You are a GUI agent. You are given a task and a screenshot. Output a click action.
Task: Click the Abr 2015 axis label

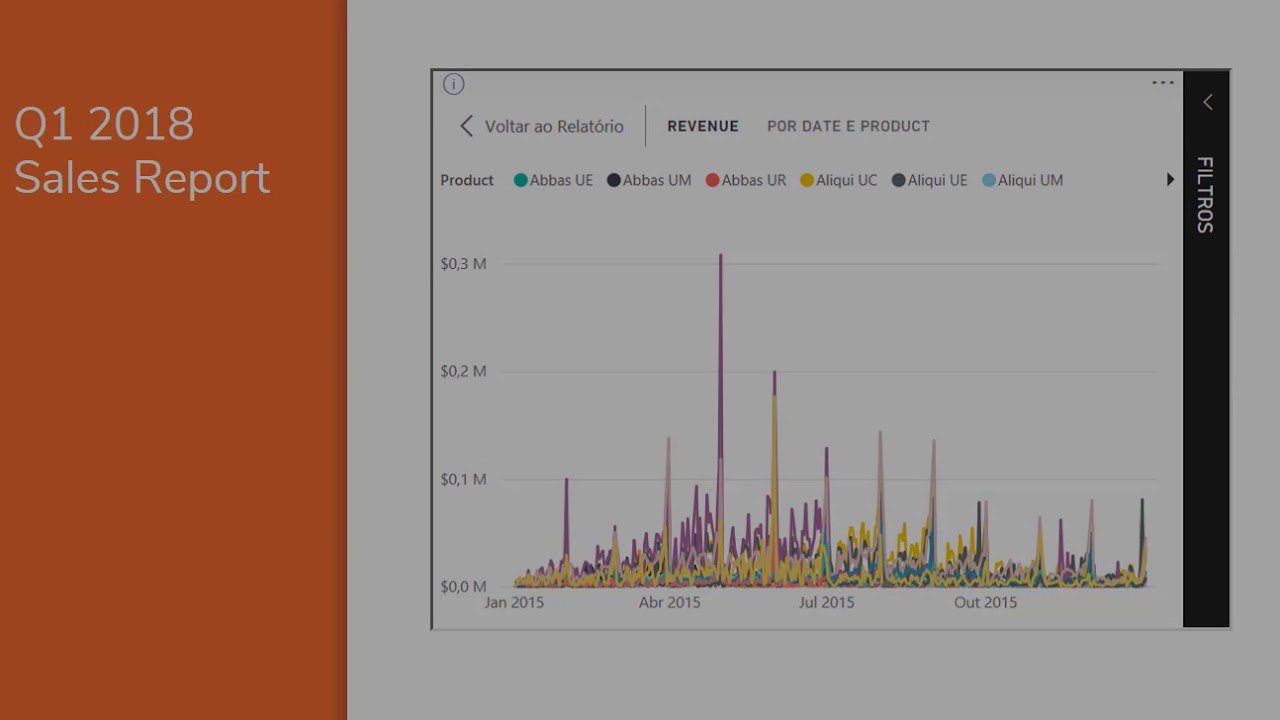coord(669,602)
